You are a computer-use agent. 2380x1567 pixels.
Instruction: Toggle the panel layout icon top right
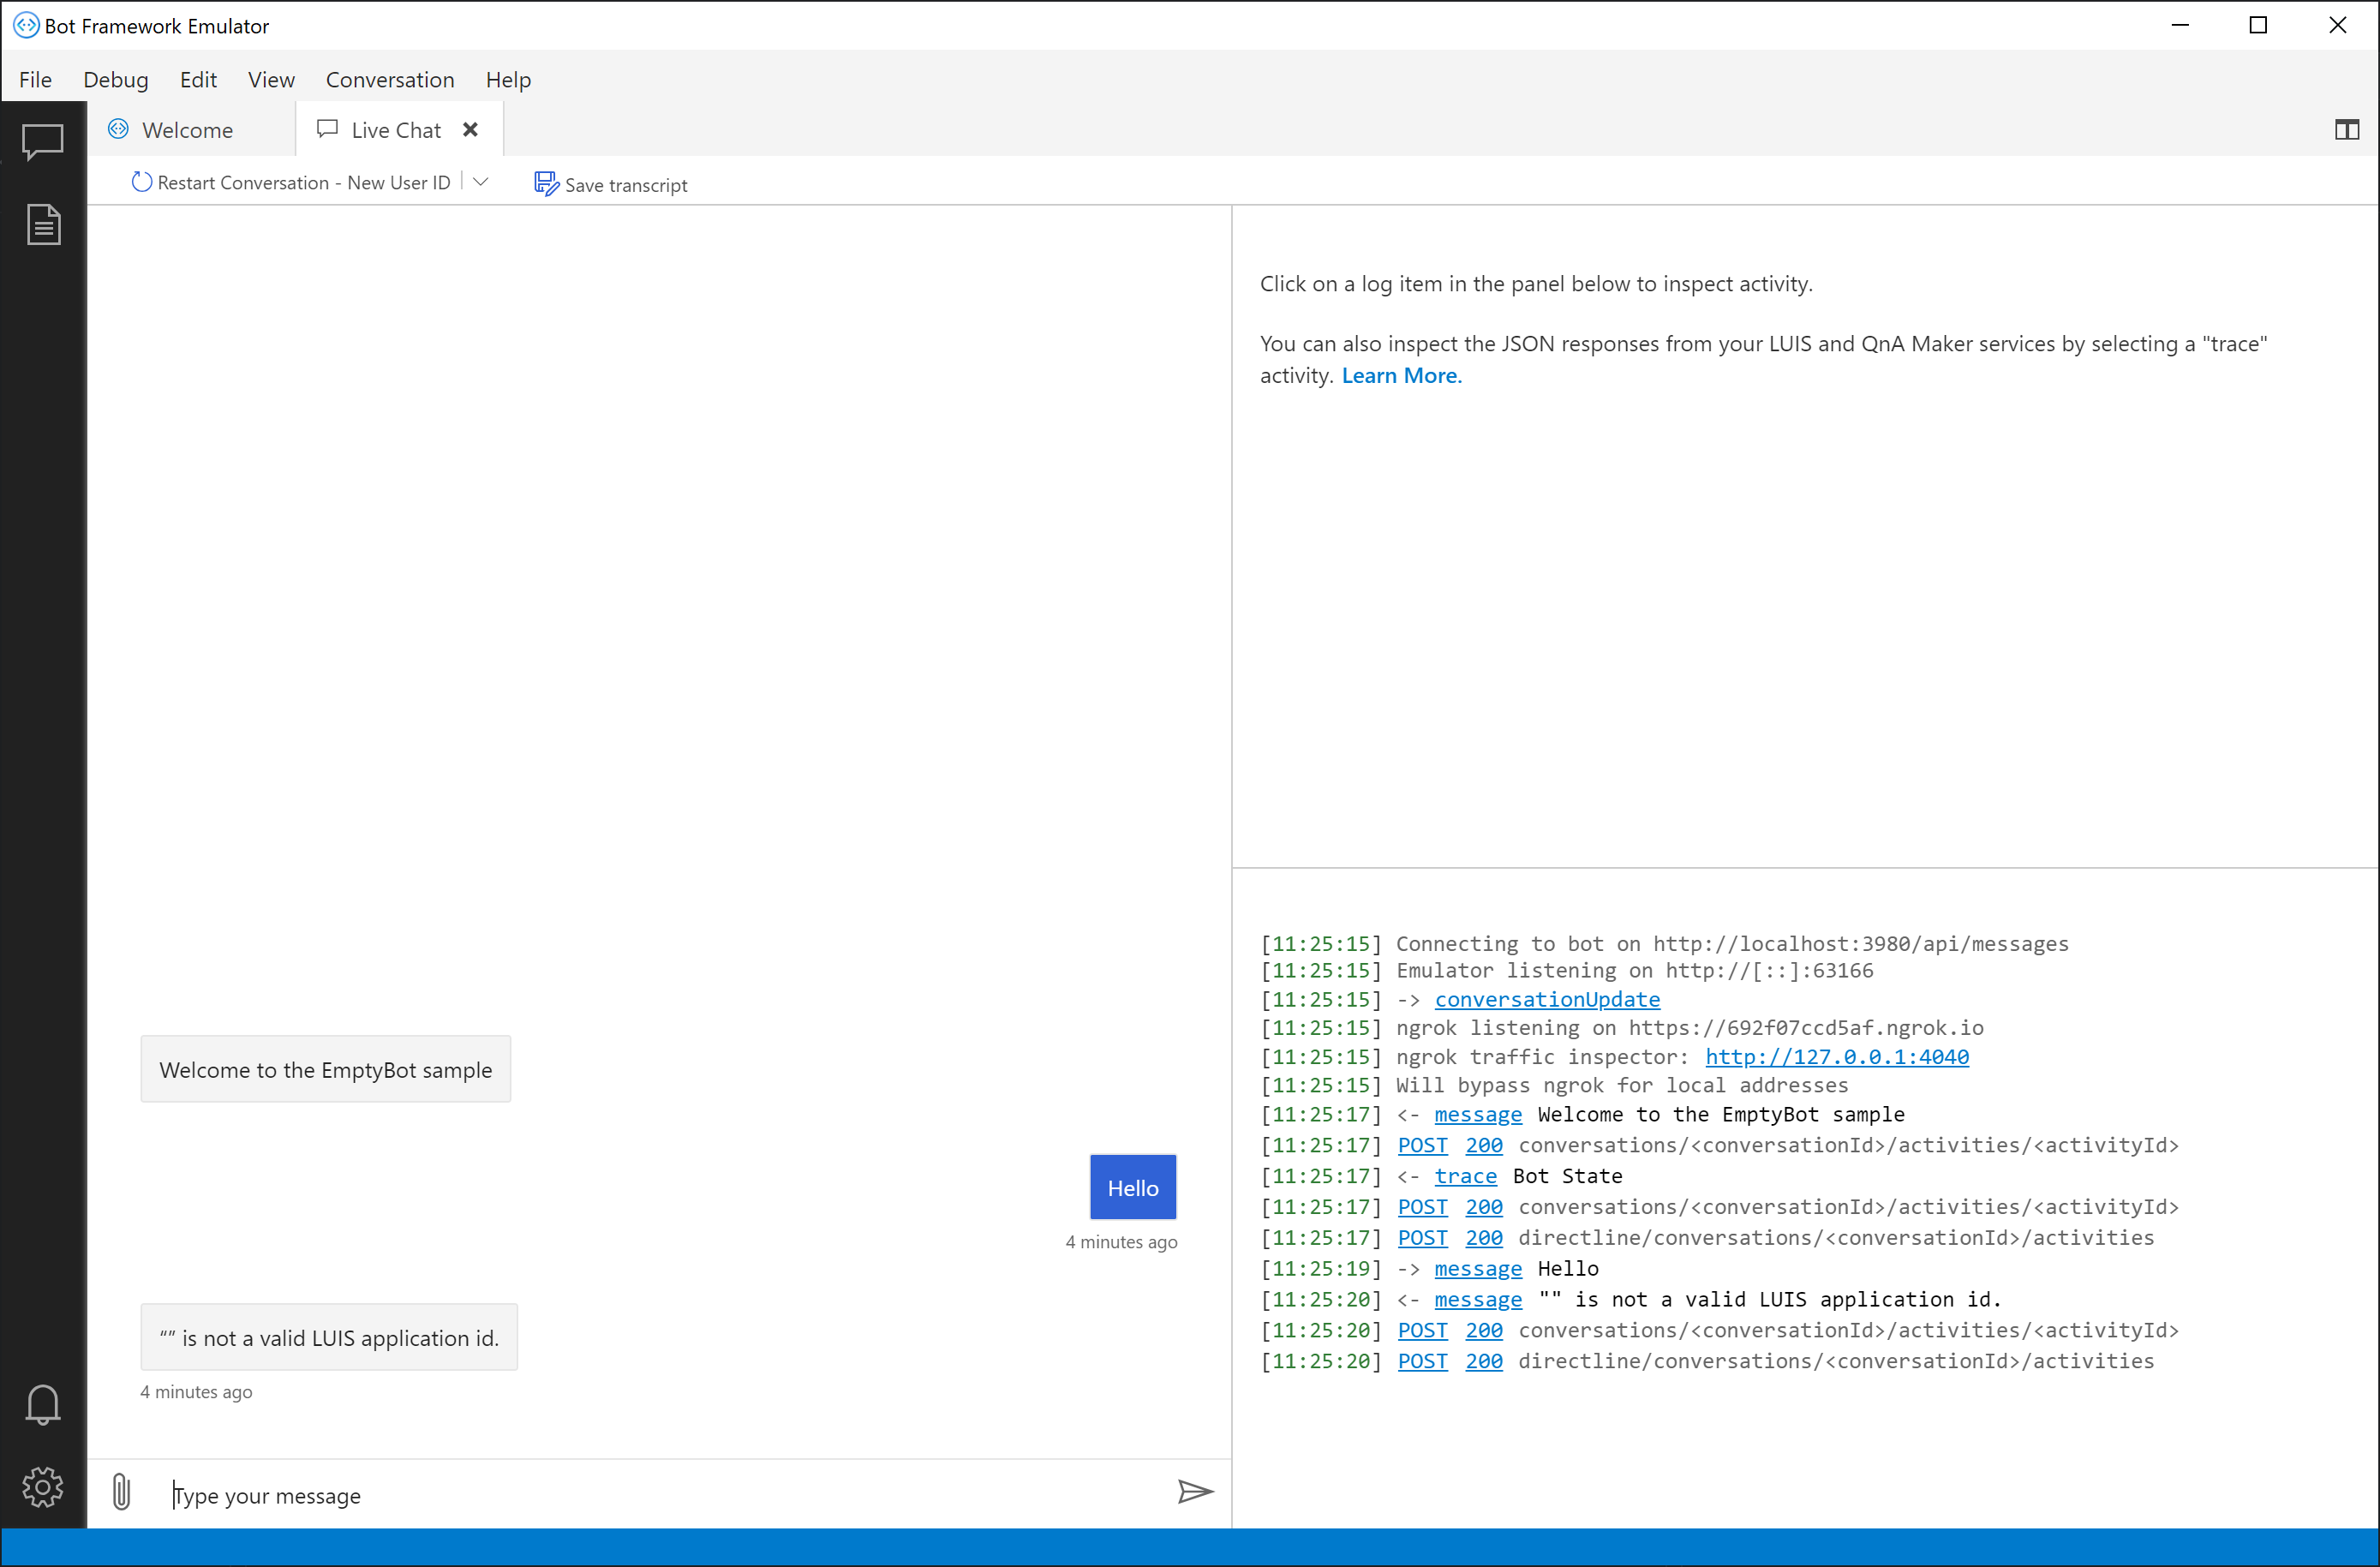click(2347, 130)
